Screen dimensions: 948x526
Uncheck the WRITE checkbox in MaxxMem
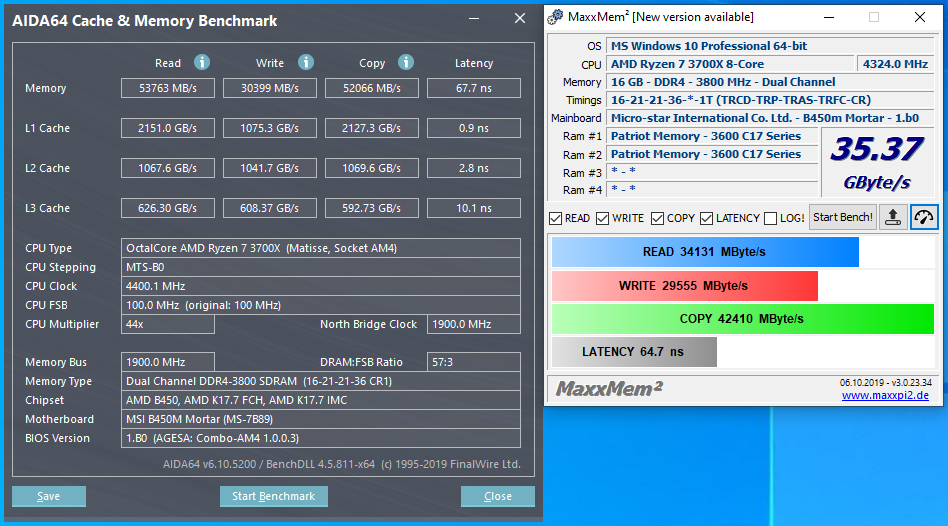(x=602, y=218)
